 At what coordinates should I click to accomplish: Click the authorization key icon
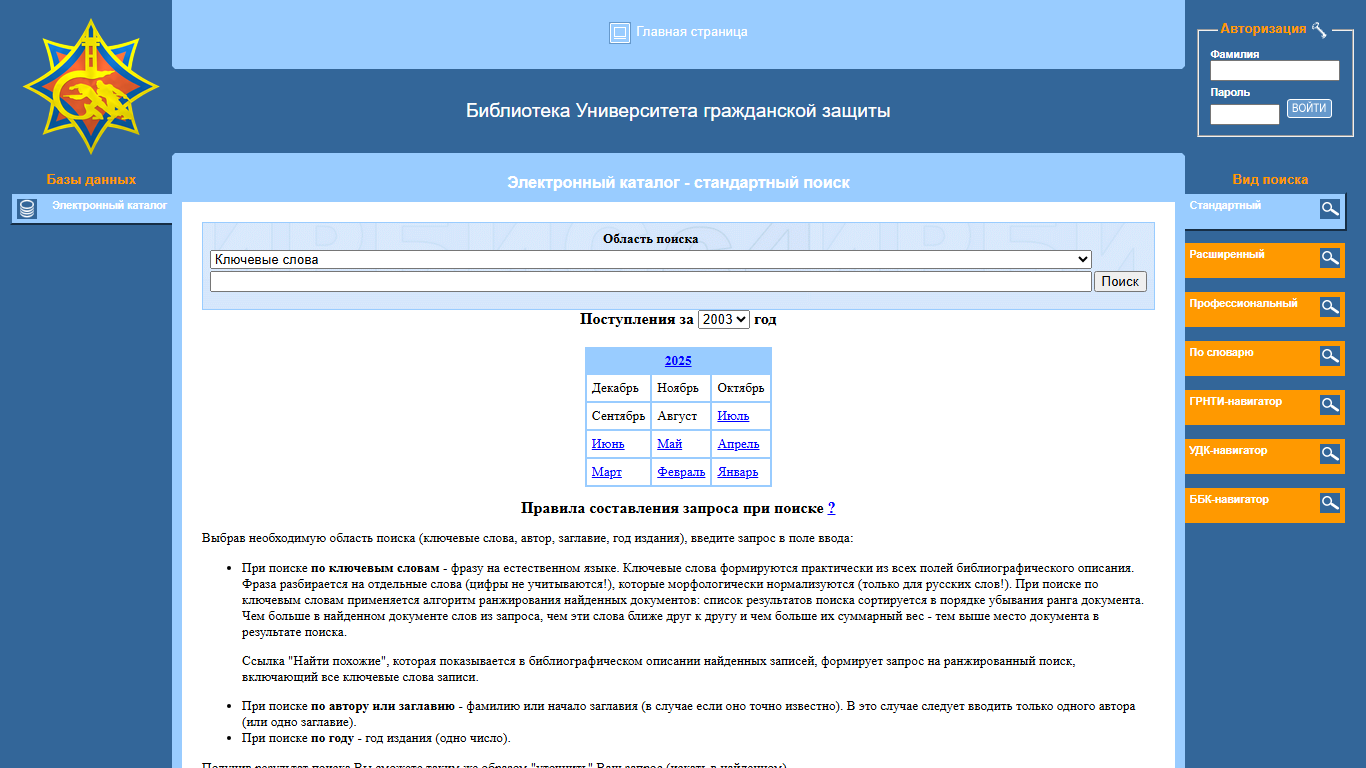[x=1319, y=29]
